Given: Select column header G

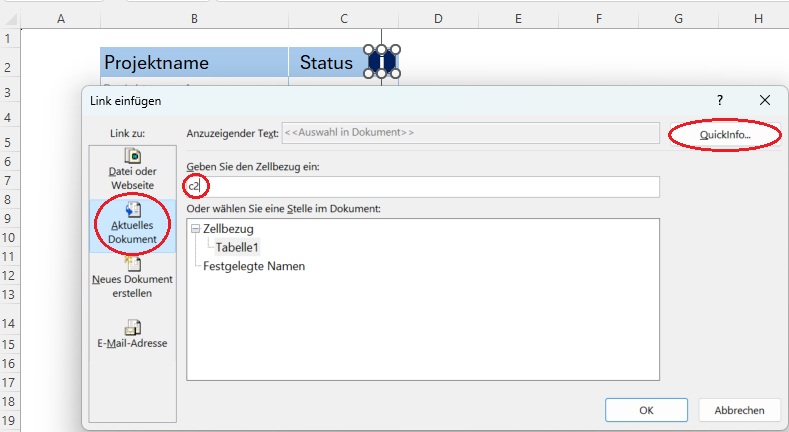Looking at the screenshot, I should point(678,18).
